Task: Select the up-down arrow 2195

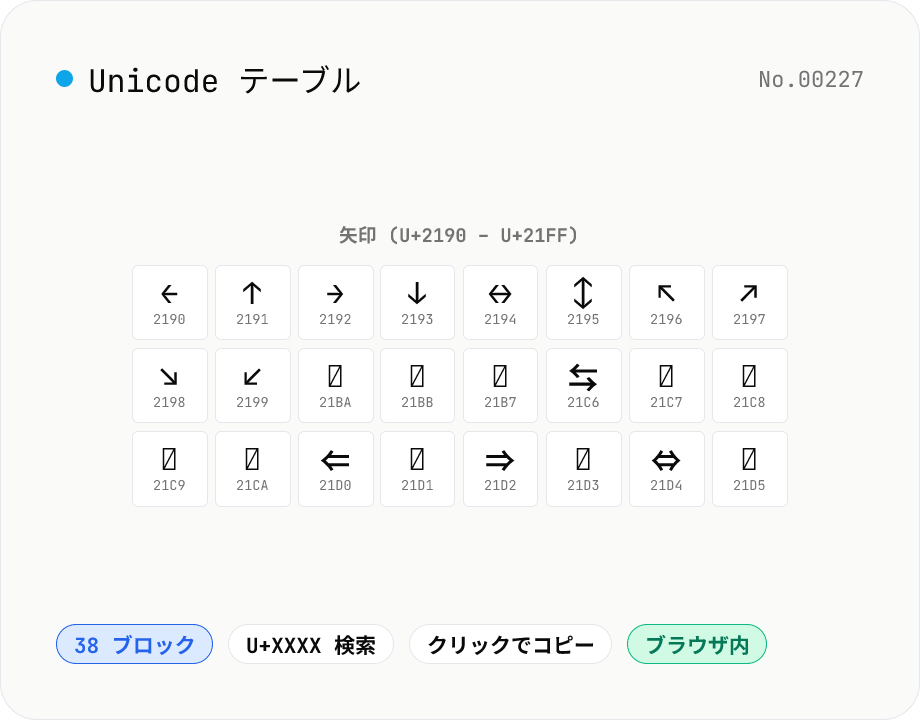Action: coord(583,302)
